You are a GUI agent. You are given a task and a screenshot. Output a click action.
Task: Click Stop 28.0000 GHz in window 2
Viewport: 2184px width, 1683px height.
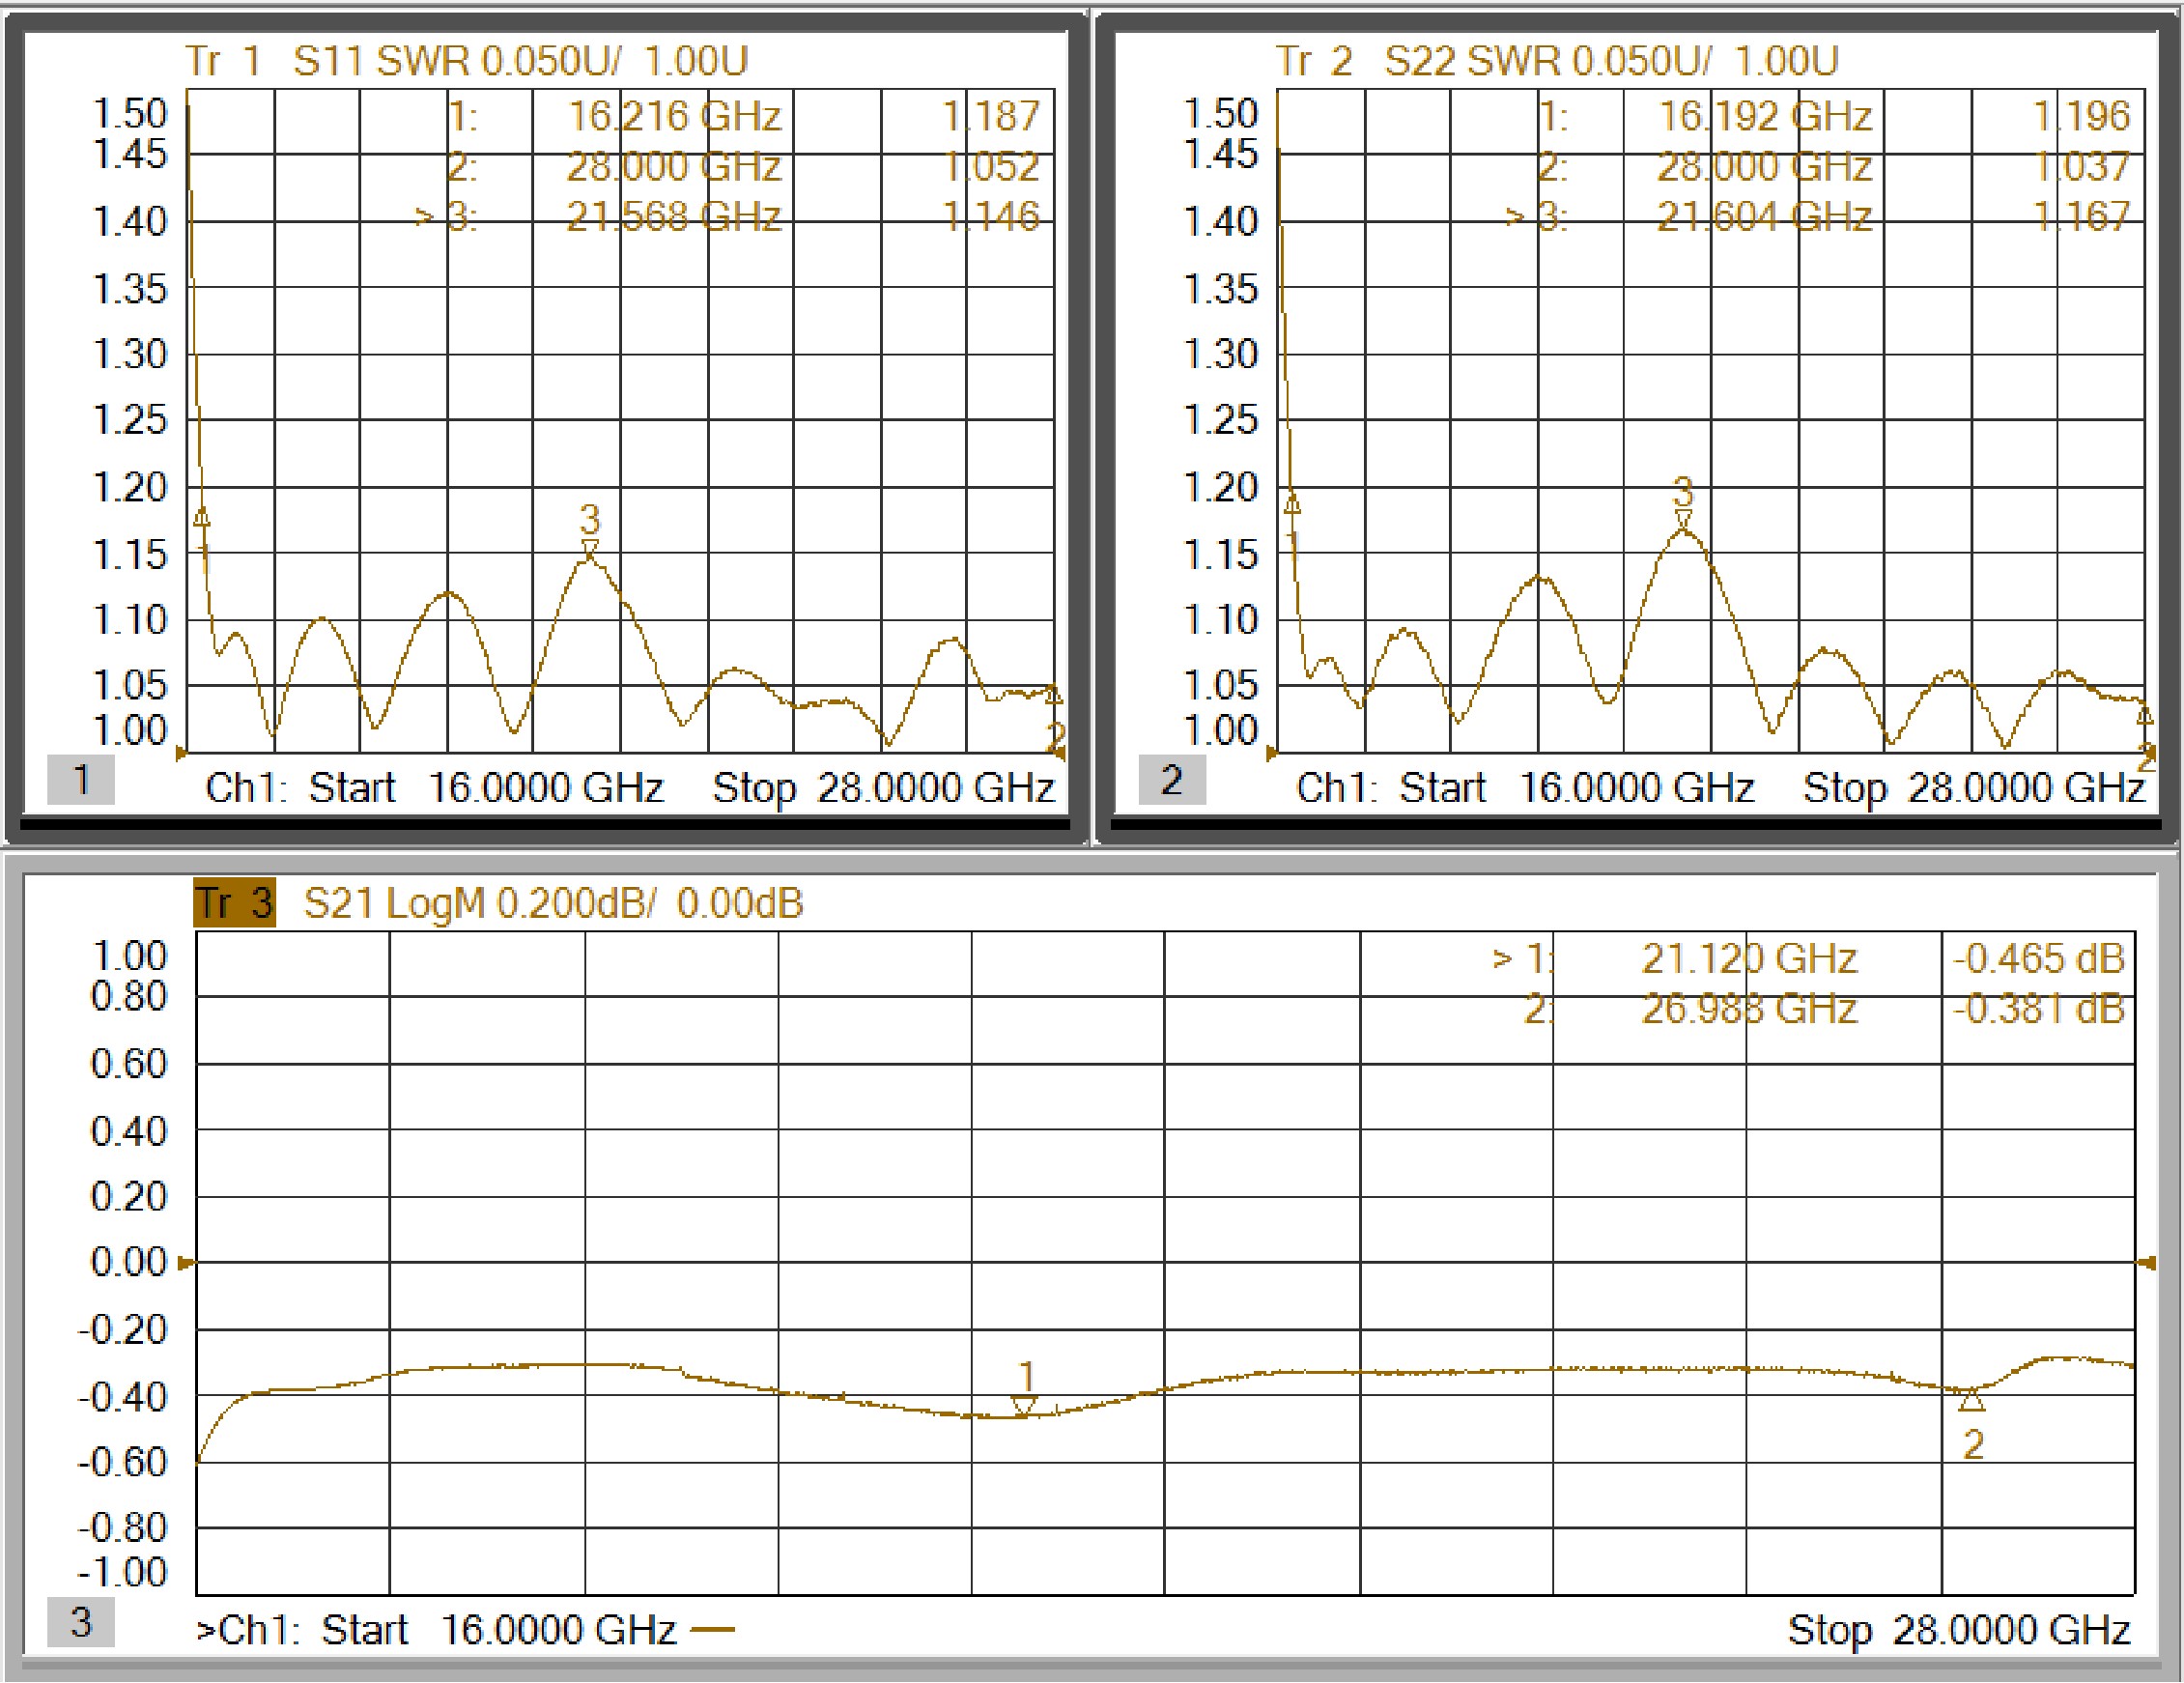click(1974, 788)
